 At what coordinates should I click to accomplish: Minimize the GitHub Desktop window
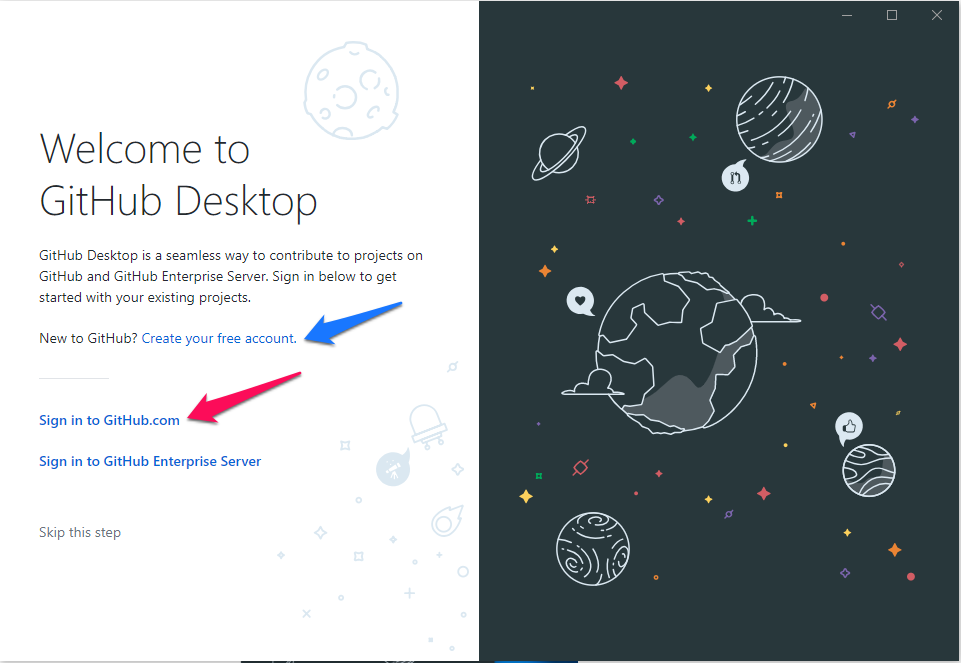click(x=847, y=15)
